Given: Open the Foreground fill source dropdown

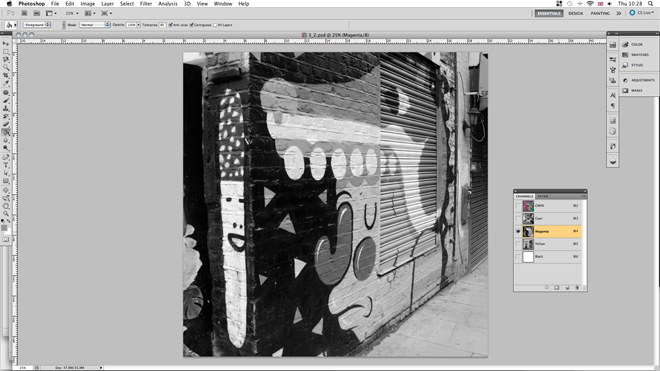Looking at the screenshot, I should pyautogui.click(x=37, y=25).
